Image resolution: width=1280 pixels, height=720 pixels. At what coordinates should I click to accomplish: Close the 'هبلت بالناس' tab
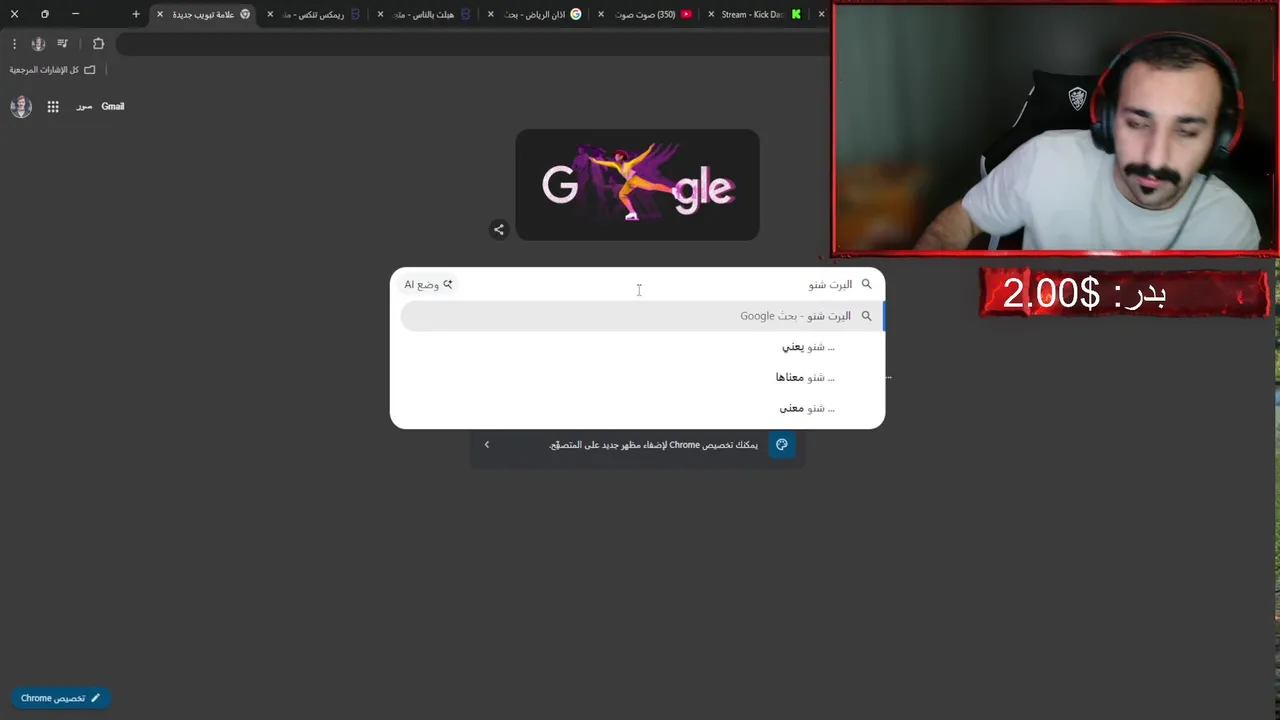(x=380, y=14)
